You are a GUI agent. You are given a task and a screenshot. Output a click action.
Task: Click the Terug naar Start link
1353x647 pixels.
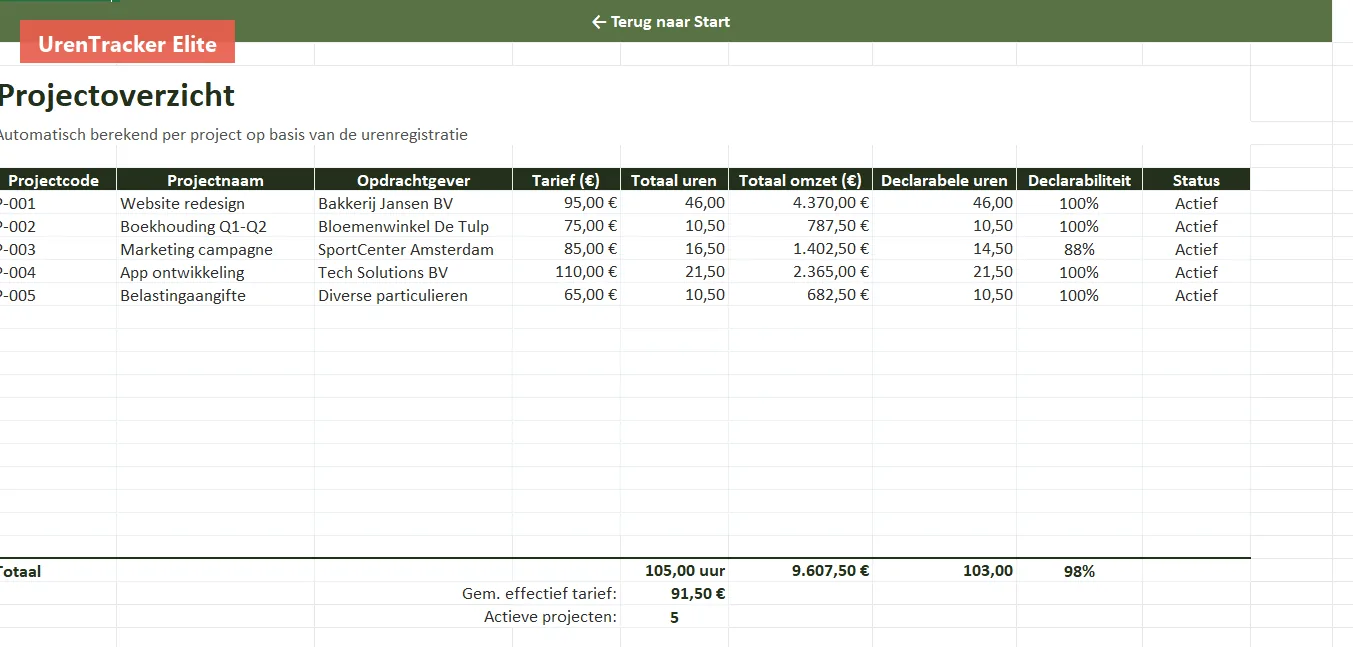point(661,21)
